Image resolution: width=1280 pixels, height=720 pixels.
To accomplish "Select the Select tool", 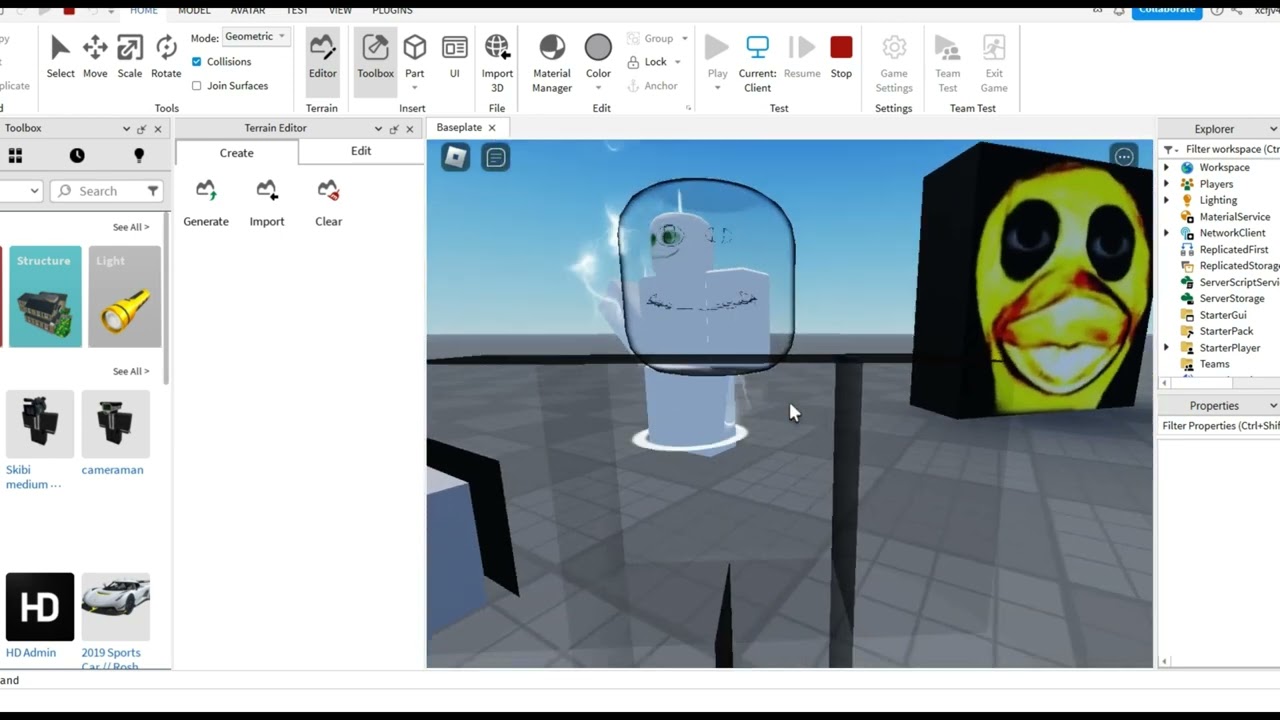I will [x=60, y=57].
